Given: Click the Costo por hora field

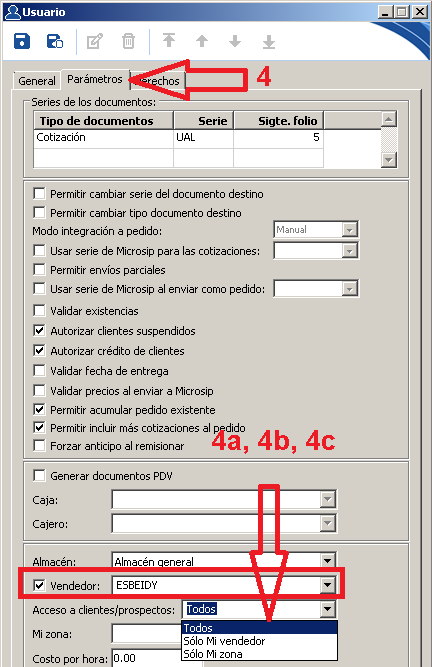Looking at the screenshot, I should [x=147, y=658].
